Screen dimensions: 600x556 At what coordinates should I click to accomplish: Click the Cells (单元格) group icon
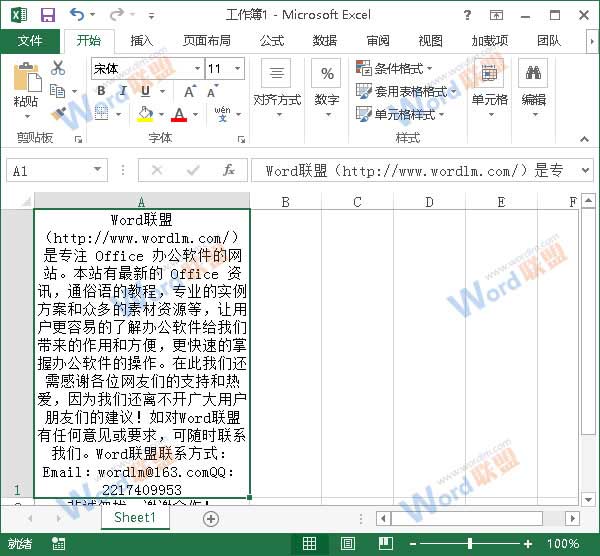[x=489, y=73]
